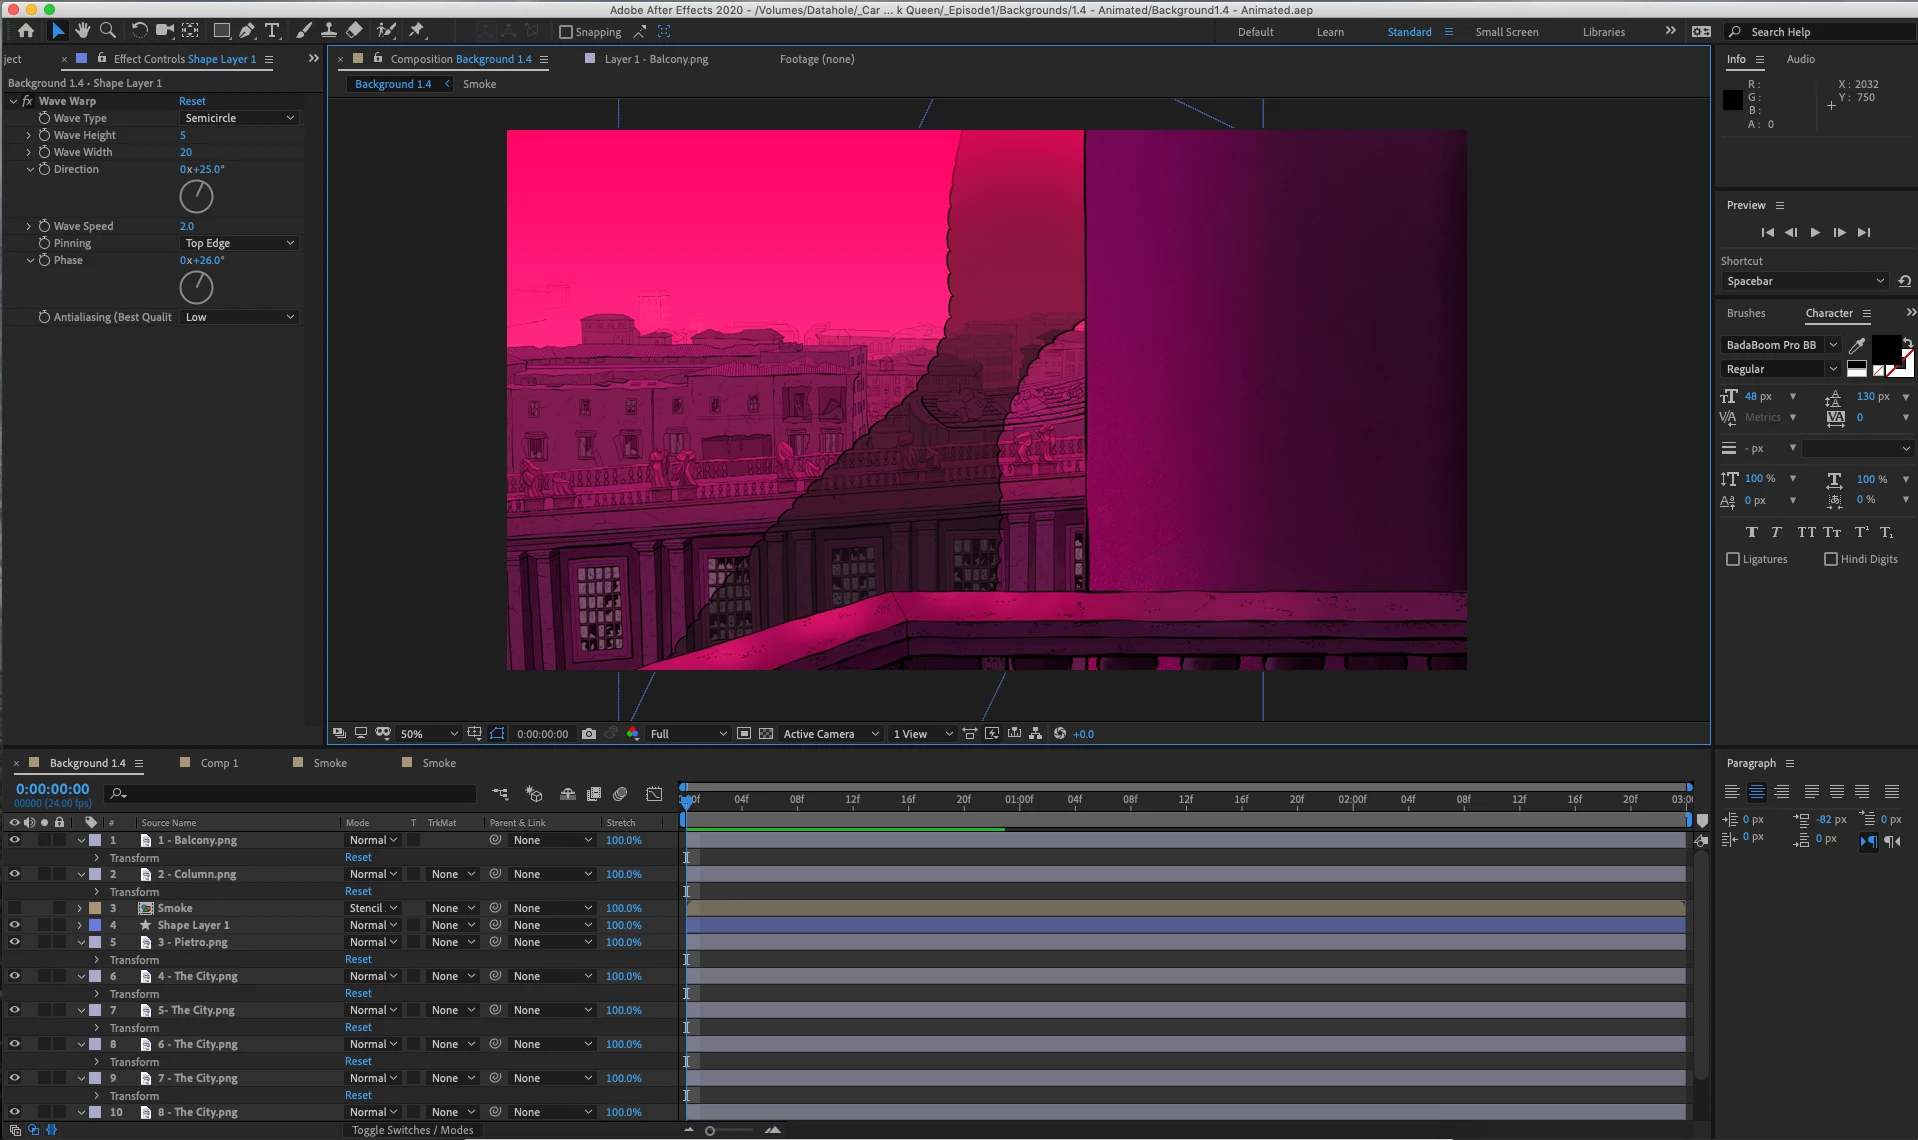The height and width of the screenshot is (1140, 1918).
Task: Open the Libraries workspace
Action: (x=1604, y=32)
